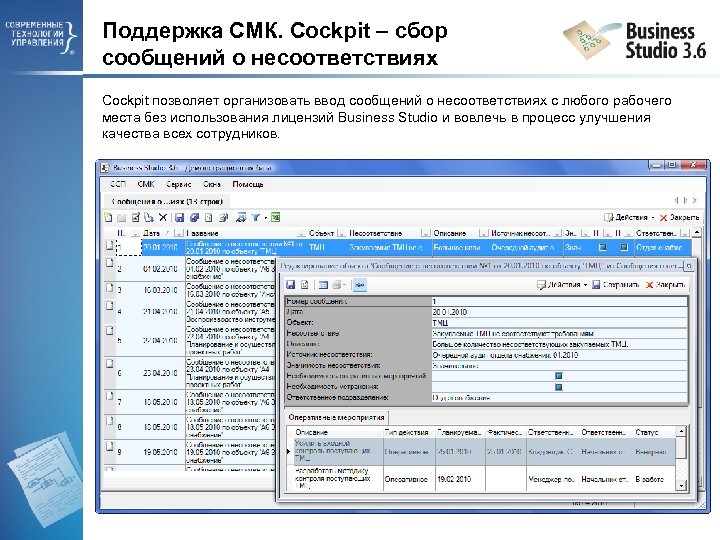
Task: Click the copy record icon in main toolbar
Action: tap(149, 218)
